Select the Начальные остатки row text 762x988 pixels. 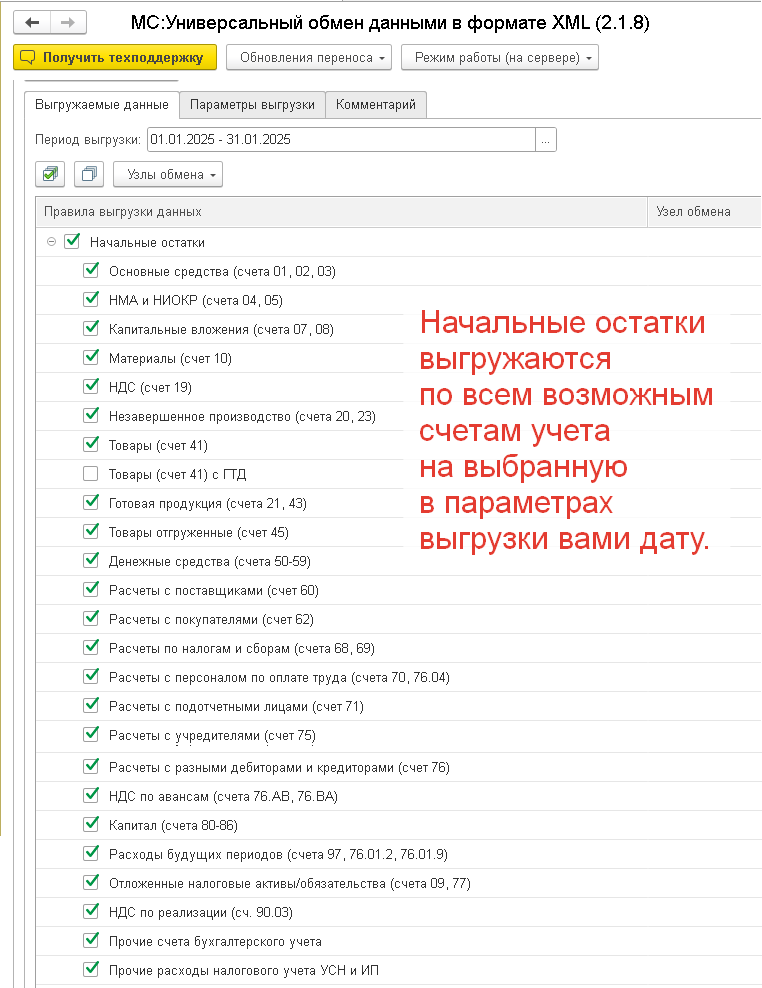(x=147, y=243)
